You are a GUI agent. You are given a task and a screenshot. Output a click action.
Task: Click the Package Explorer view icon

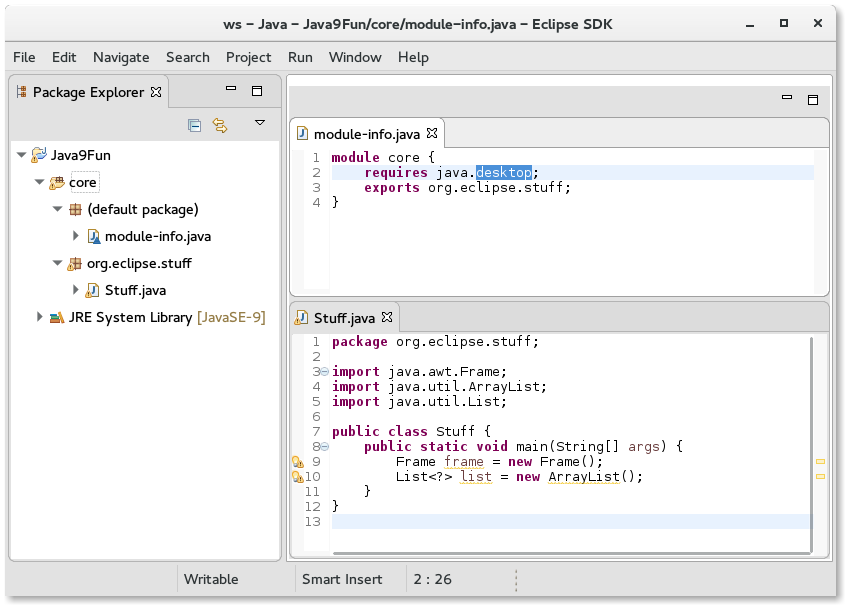coord(22,92)
